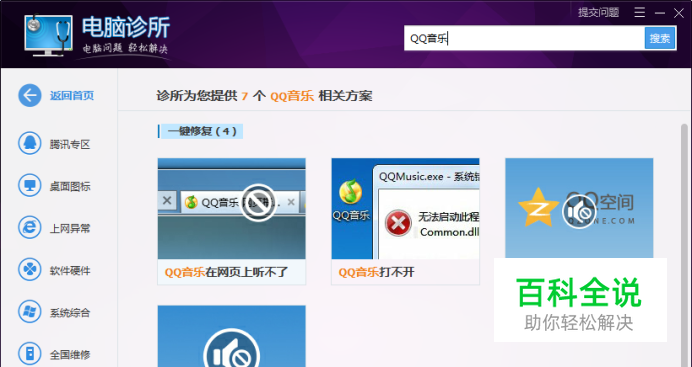Open the hamburger menu icon in title bar
This screenshot has height=367, width=692.
pos(639,13)
